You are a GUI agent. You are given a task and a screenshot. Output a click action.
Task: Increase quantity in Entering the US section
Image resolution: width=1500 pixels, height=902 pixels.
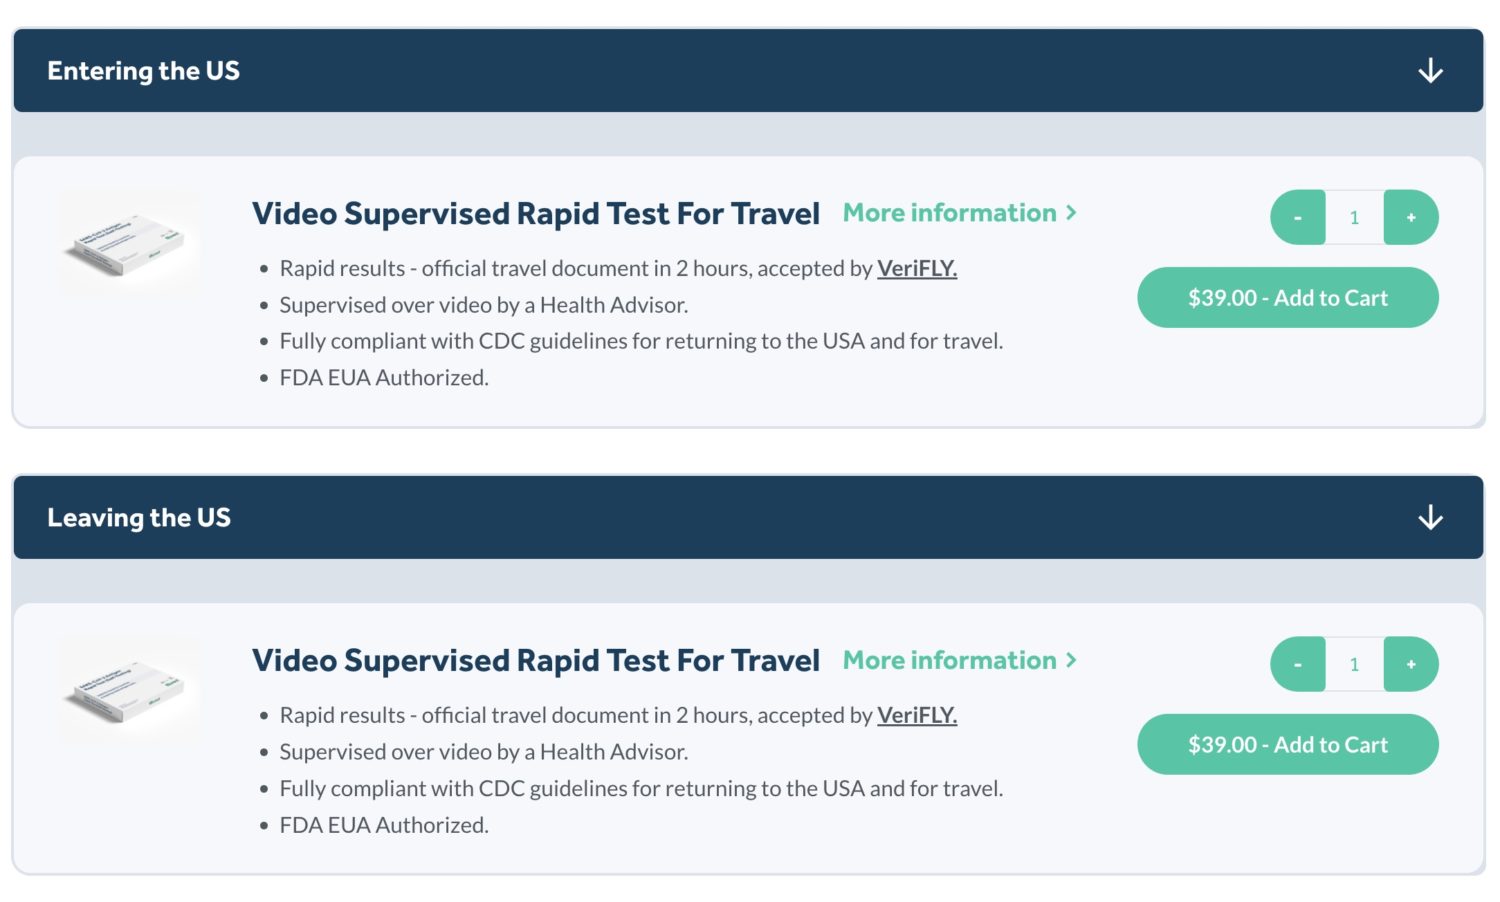(x=1411, y=217)
